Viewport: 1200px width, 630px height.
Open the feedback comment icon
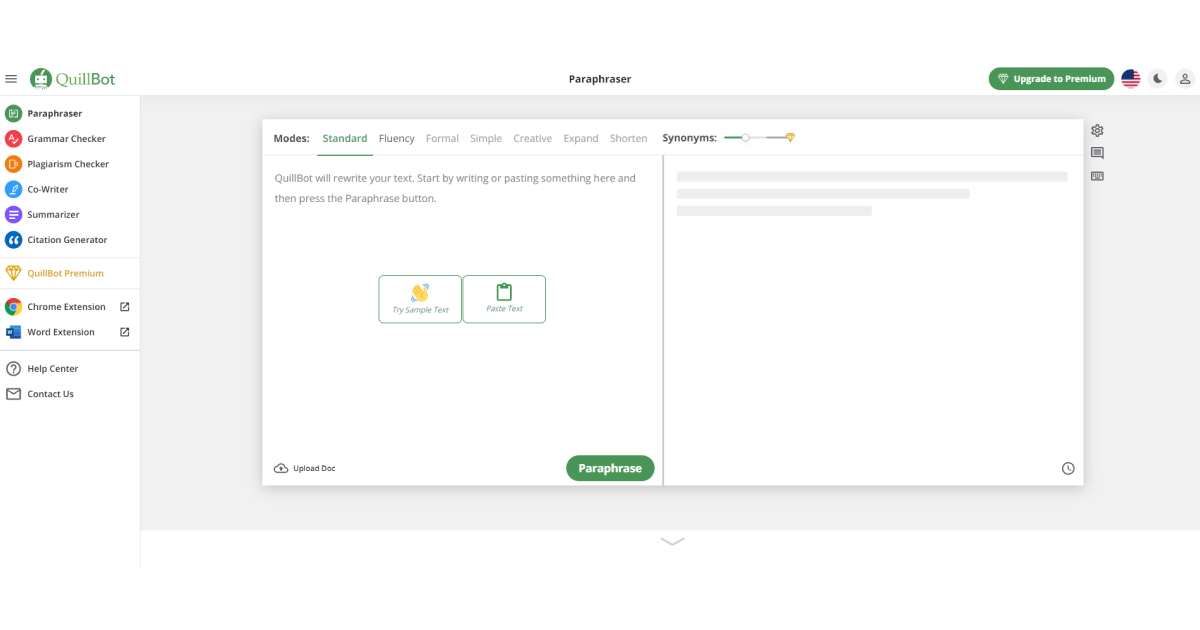(1097, 153)
